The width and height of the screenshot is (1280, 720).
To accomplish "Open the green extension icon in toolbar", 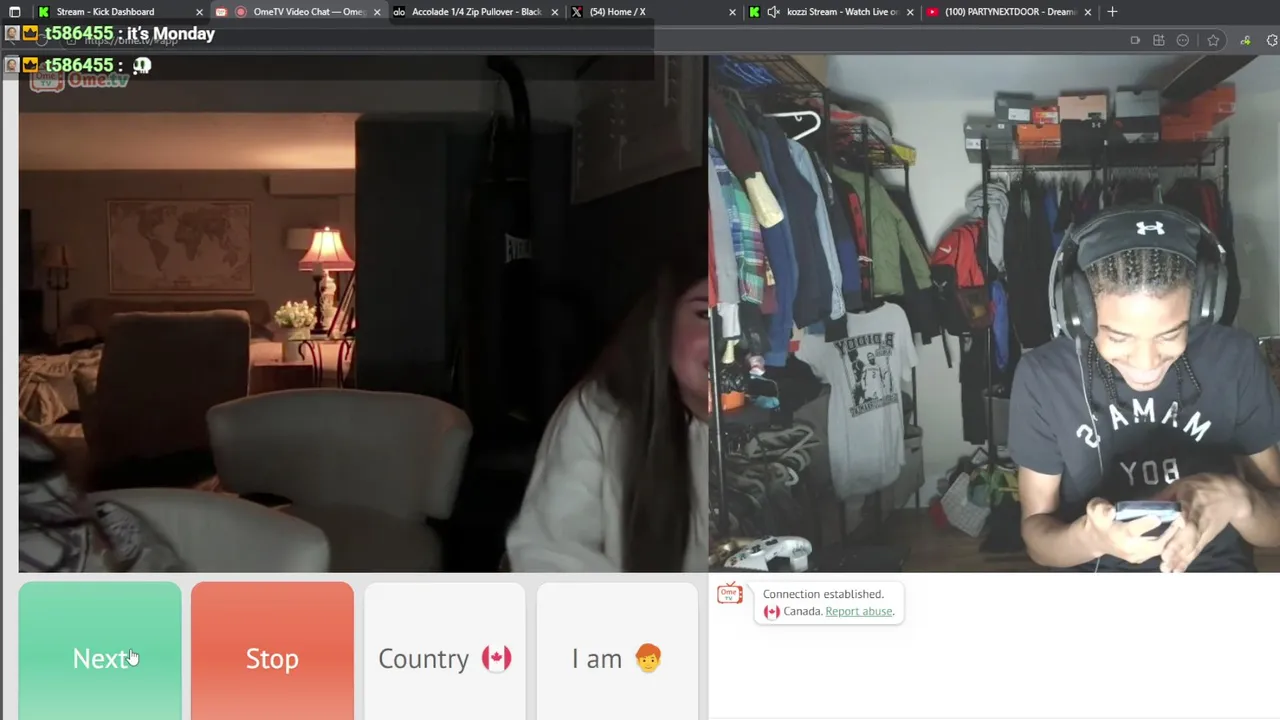I will point(1245,40).
